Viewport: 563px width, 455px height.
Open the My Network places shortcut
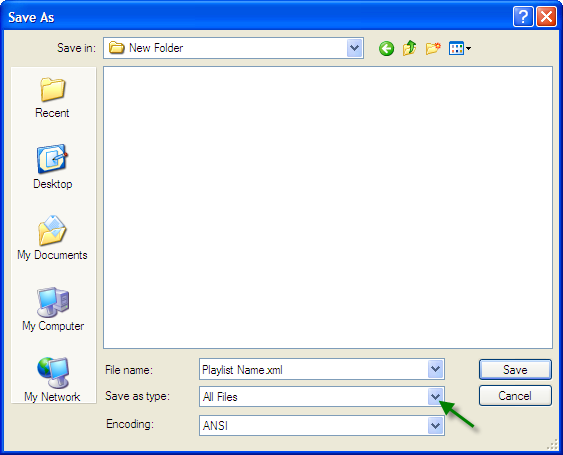52,379
